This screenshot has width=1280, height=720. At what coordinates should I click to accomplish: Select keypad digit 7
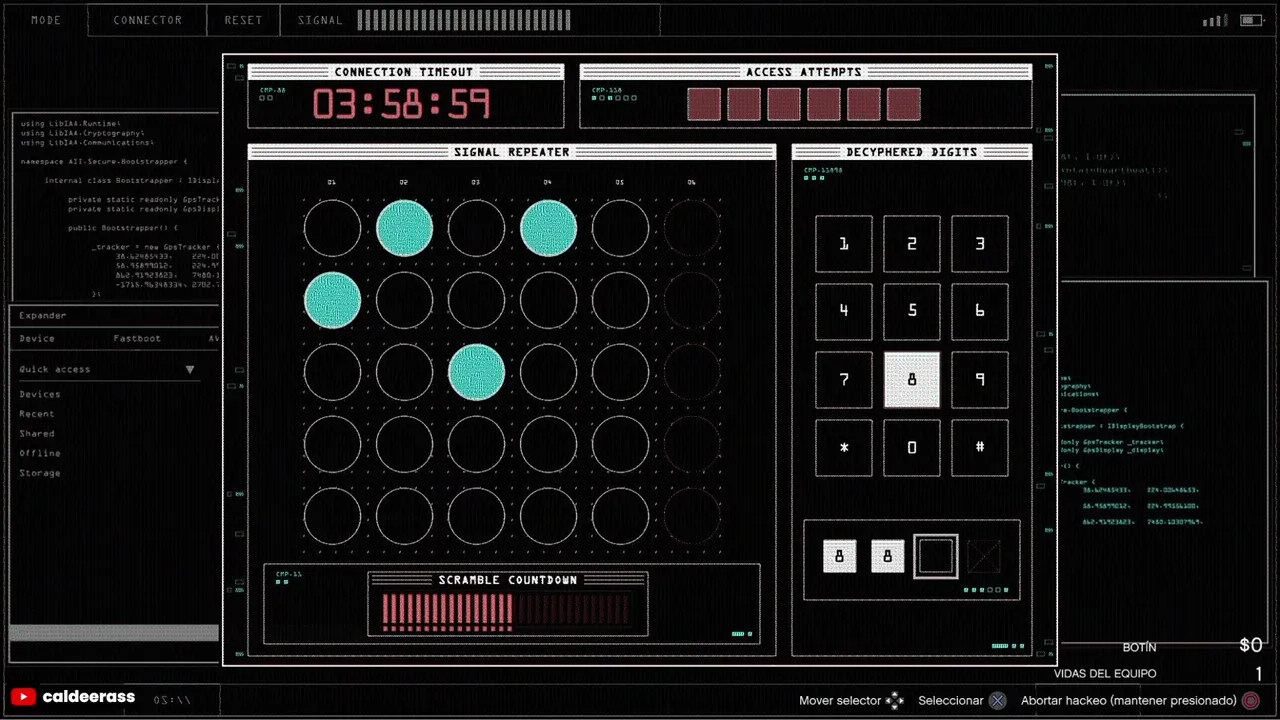point(844,380)
